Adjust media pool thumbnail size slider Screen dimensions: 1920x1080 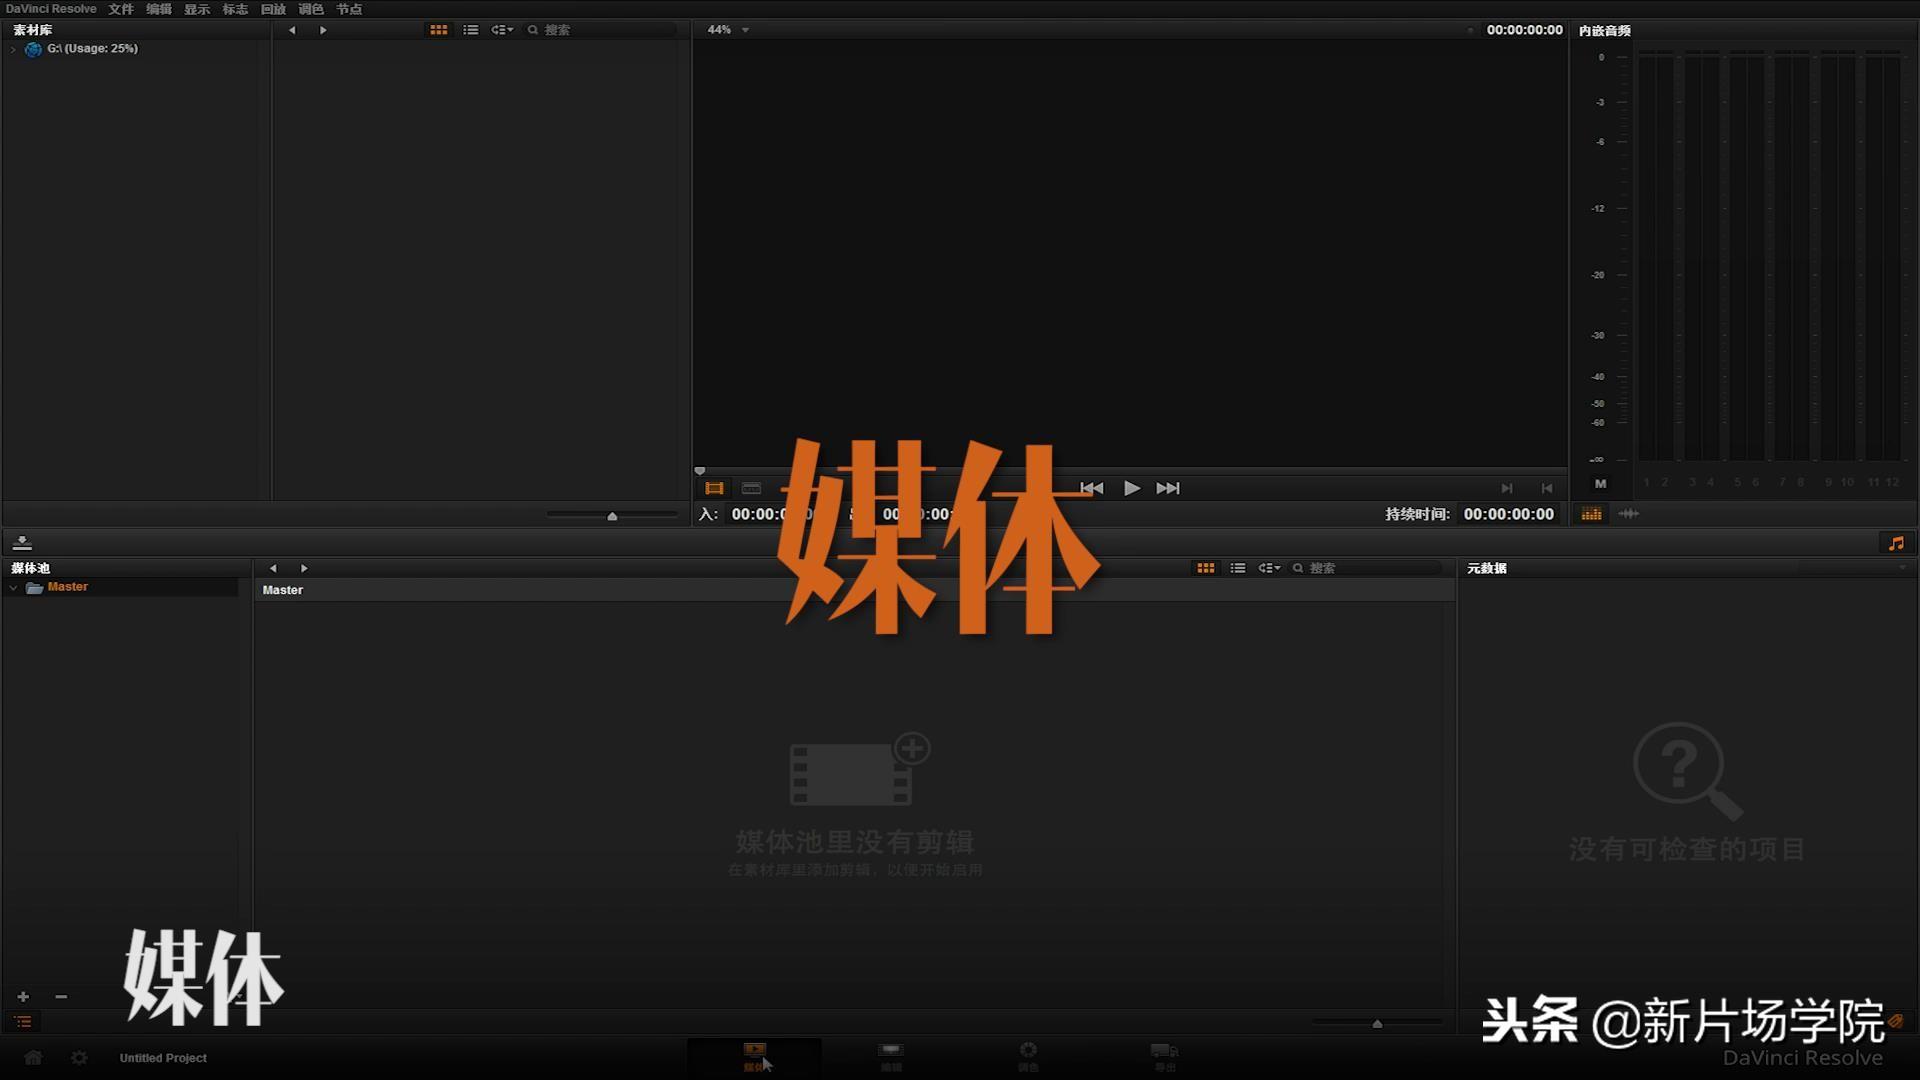[1377, 1023]
